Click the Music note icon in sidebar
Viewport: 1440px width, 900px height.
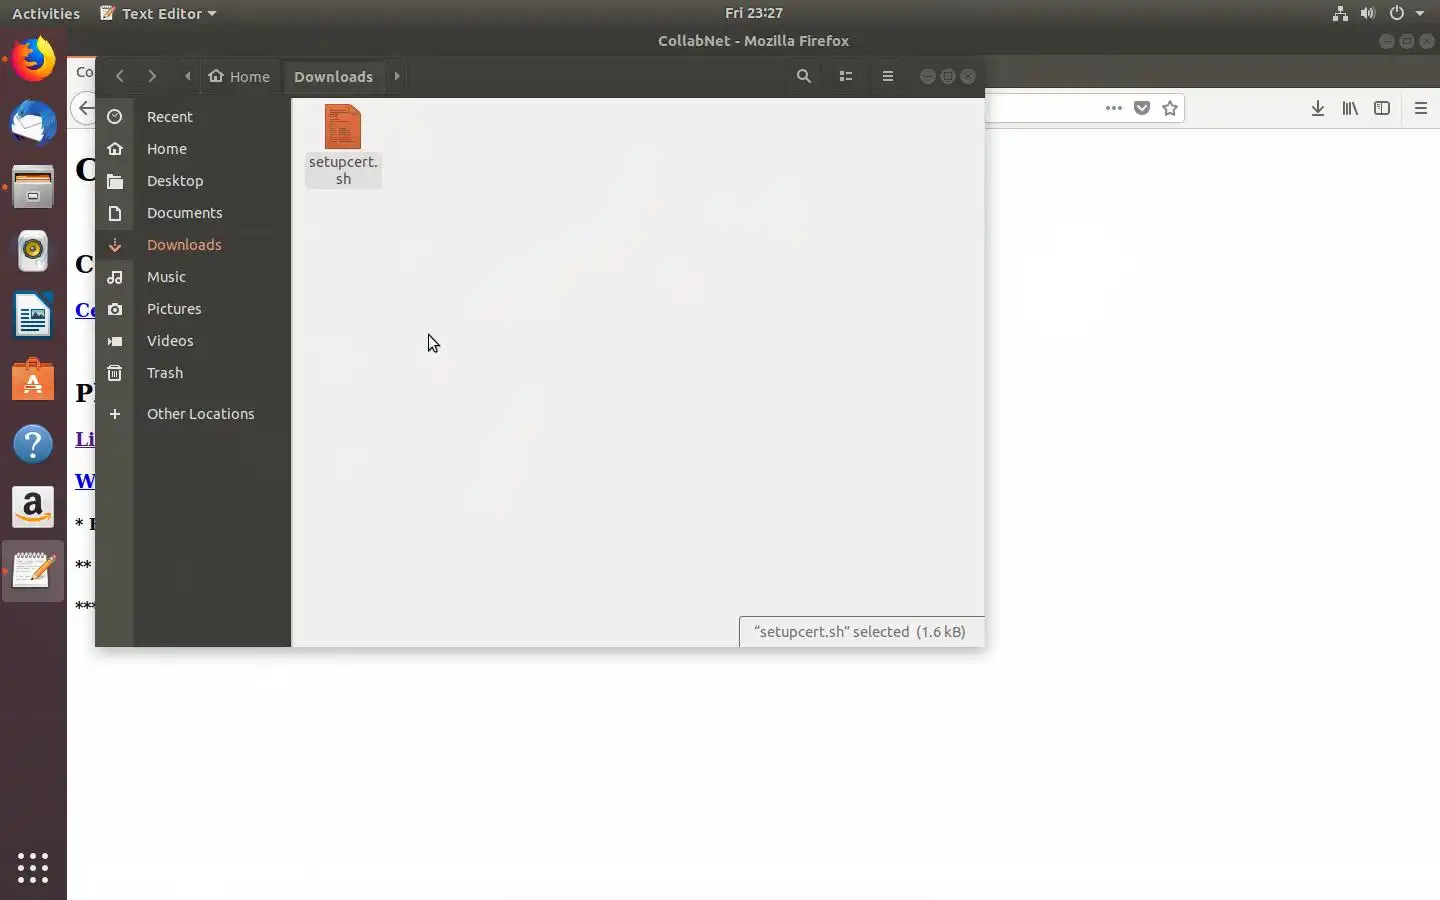tap(115, 277)
